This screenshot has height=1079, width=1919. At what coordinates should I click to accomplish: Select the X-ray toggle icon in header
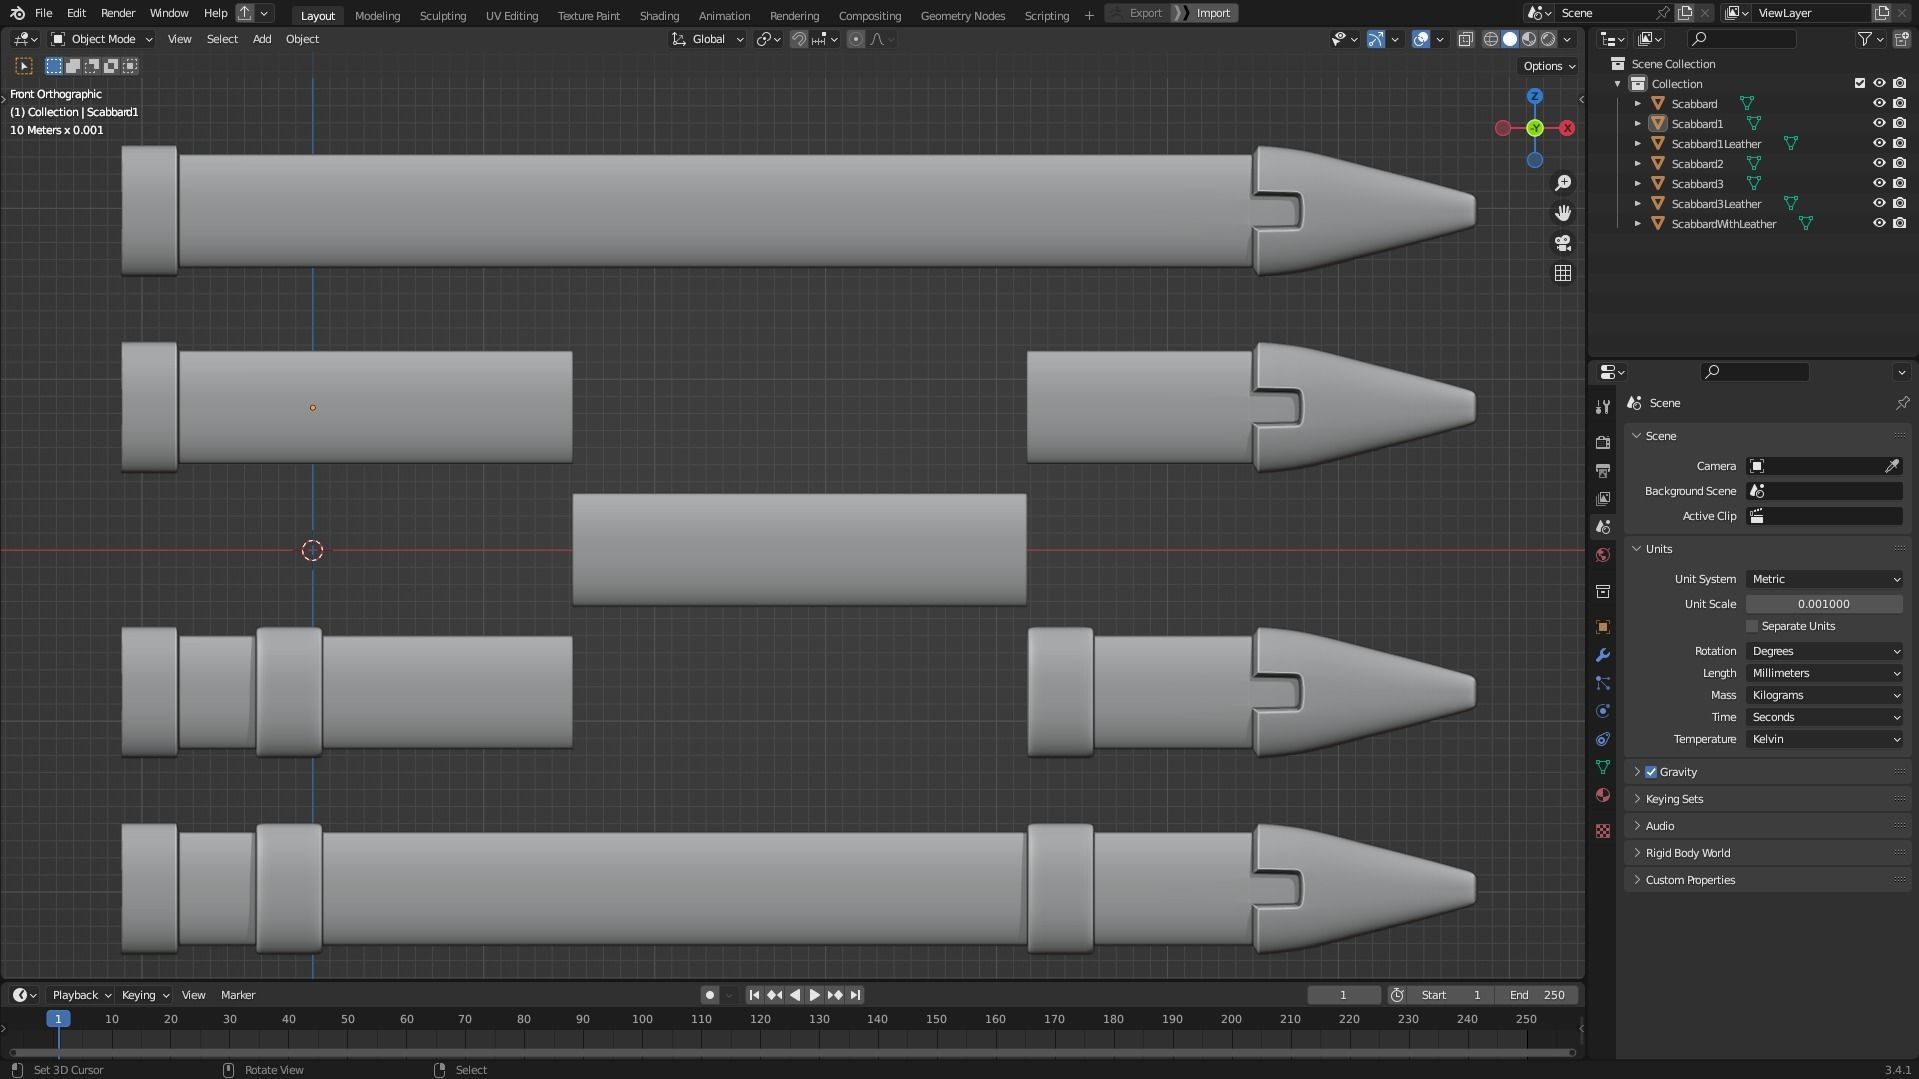1465,39
